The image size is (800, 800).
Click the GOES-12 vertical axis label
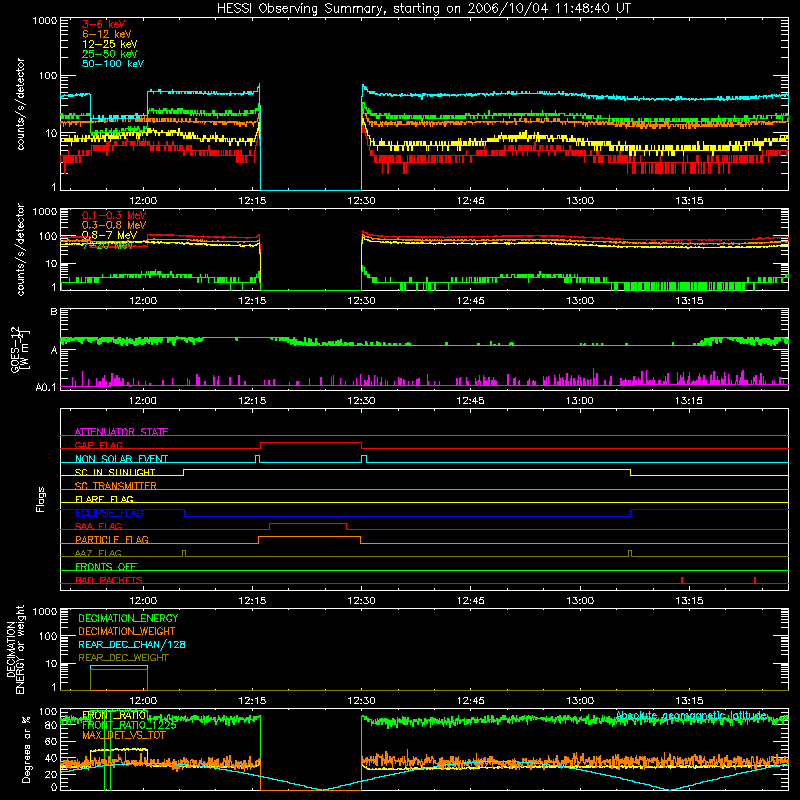(x=19, y=350)
